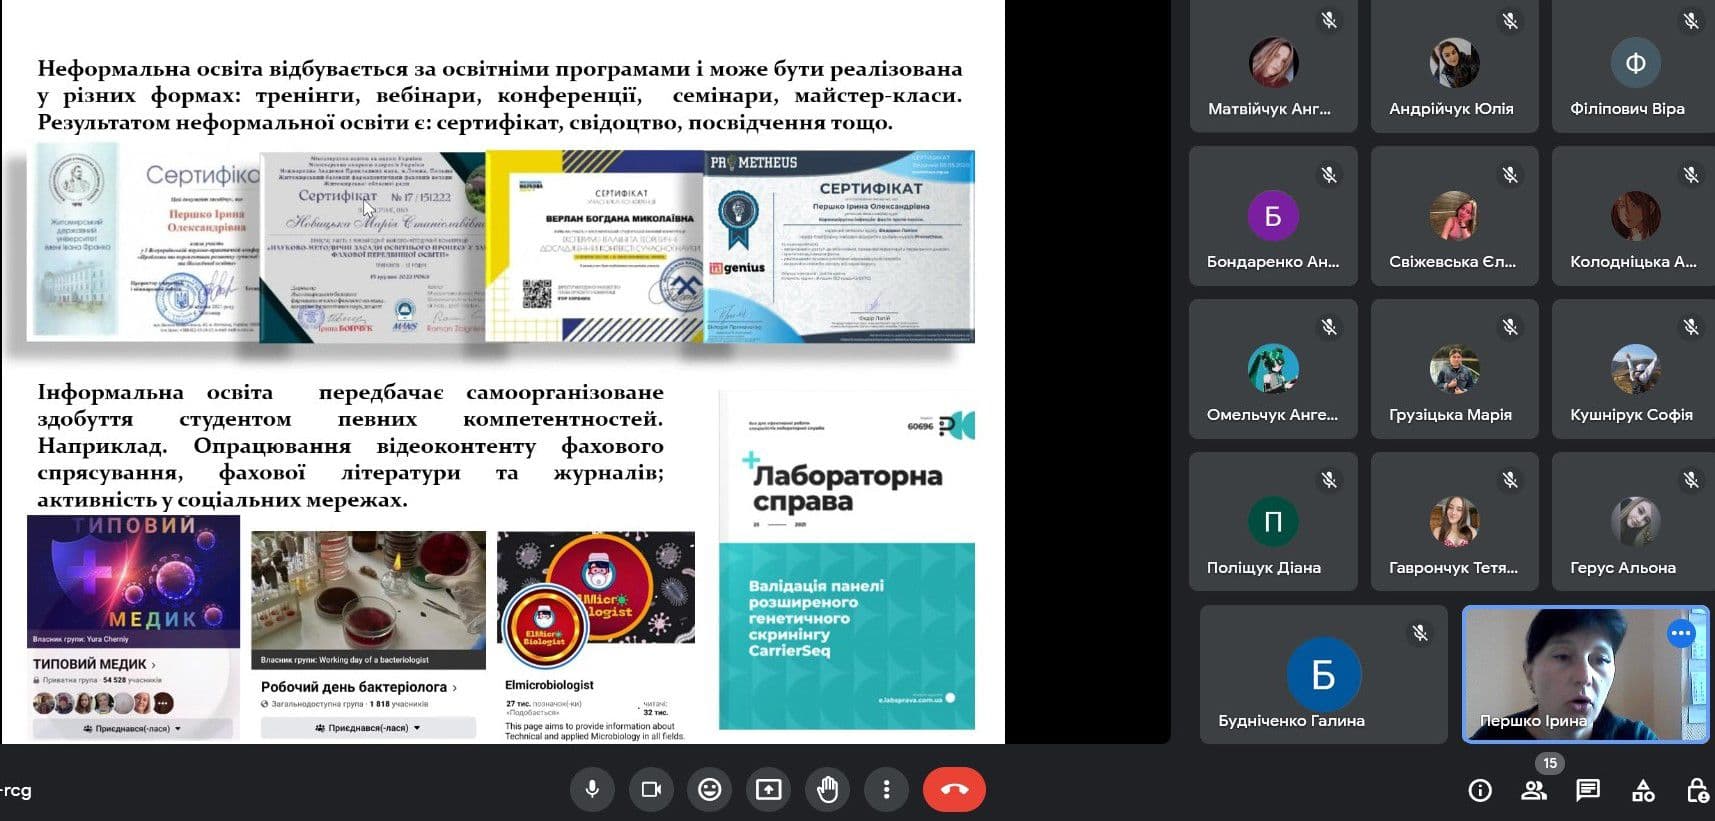Open more options three-dot menu
This screenshot has height=821, width=1715.
point(886,790)
